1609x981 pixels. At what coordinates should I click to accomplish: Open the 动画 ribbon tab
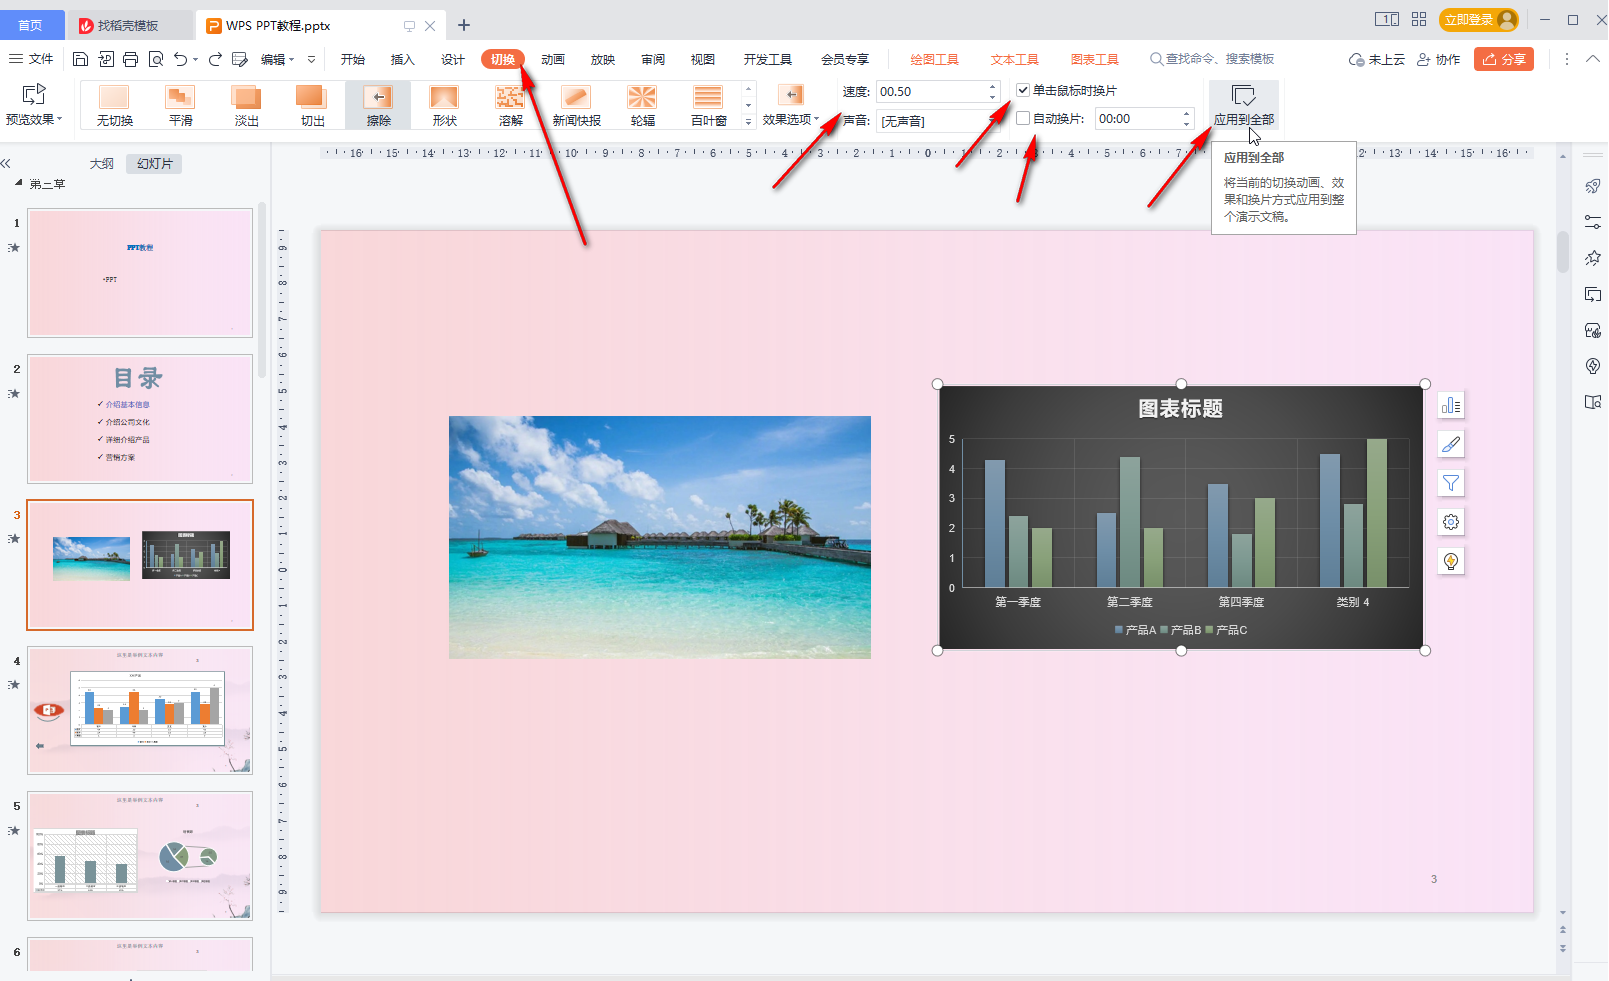point(553,59)
